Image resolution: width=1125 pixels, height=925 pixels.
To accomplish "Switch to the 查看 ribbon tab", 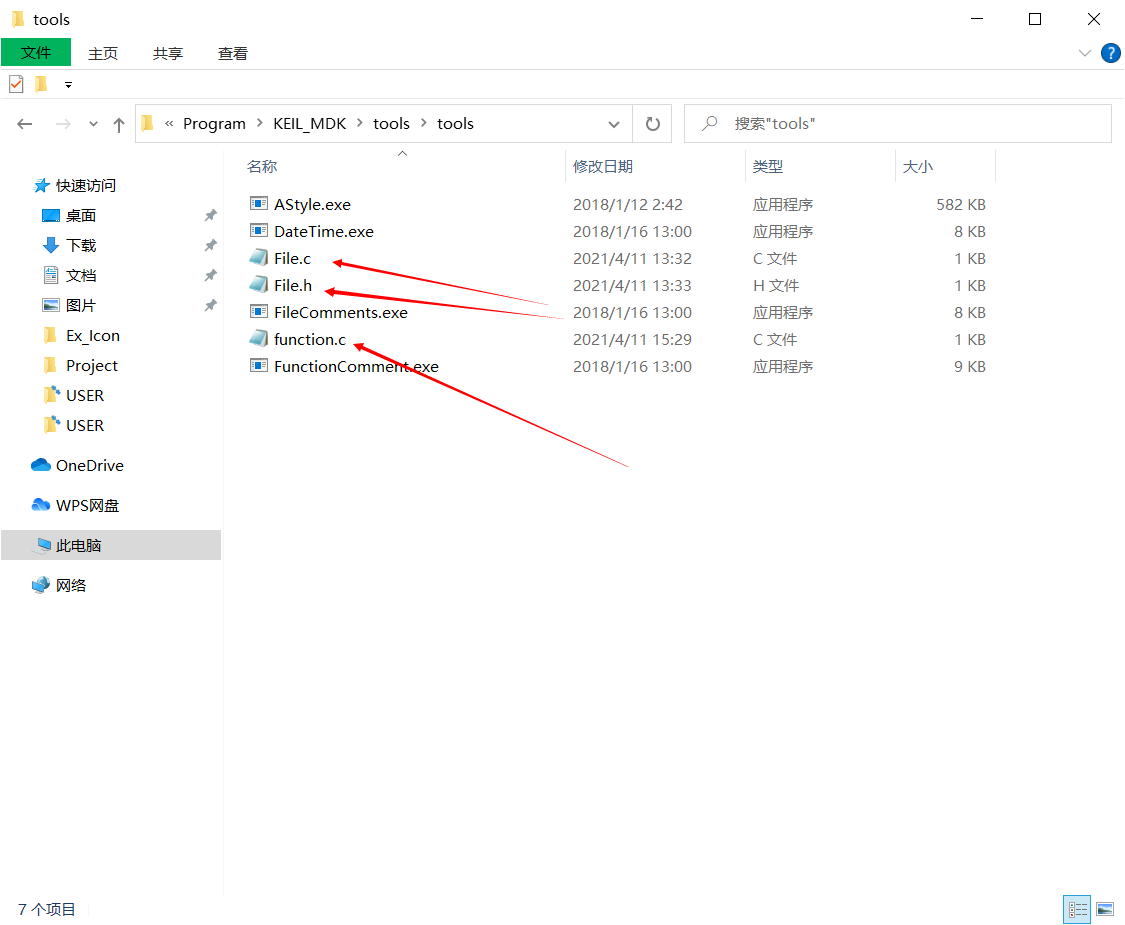I will click(232, 53).
